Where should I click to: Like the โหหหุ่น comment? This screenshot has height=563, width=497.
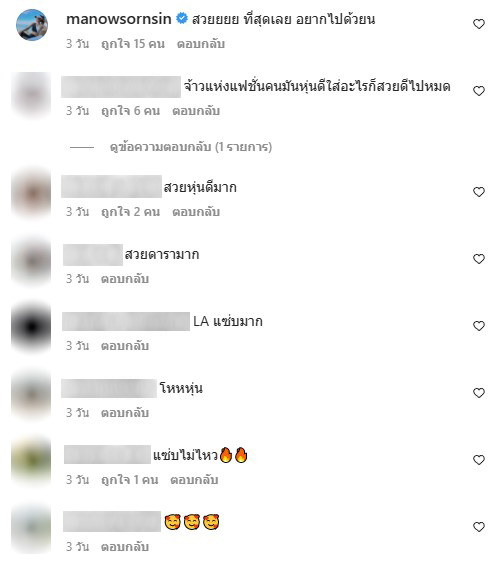click(479, 393)
